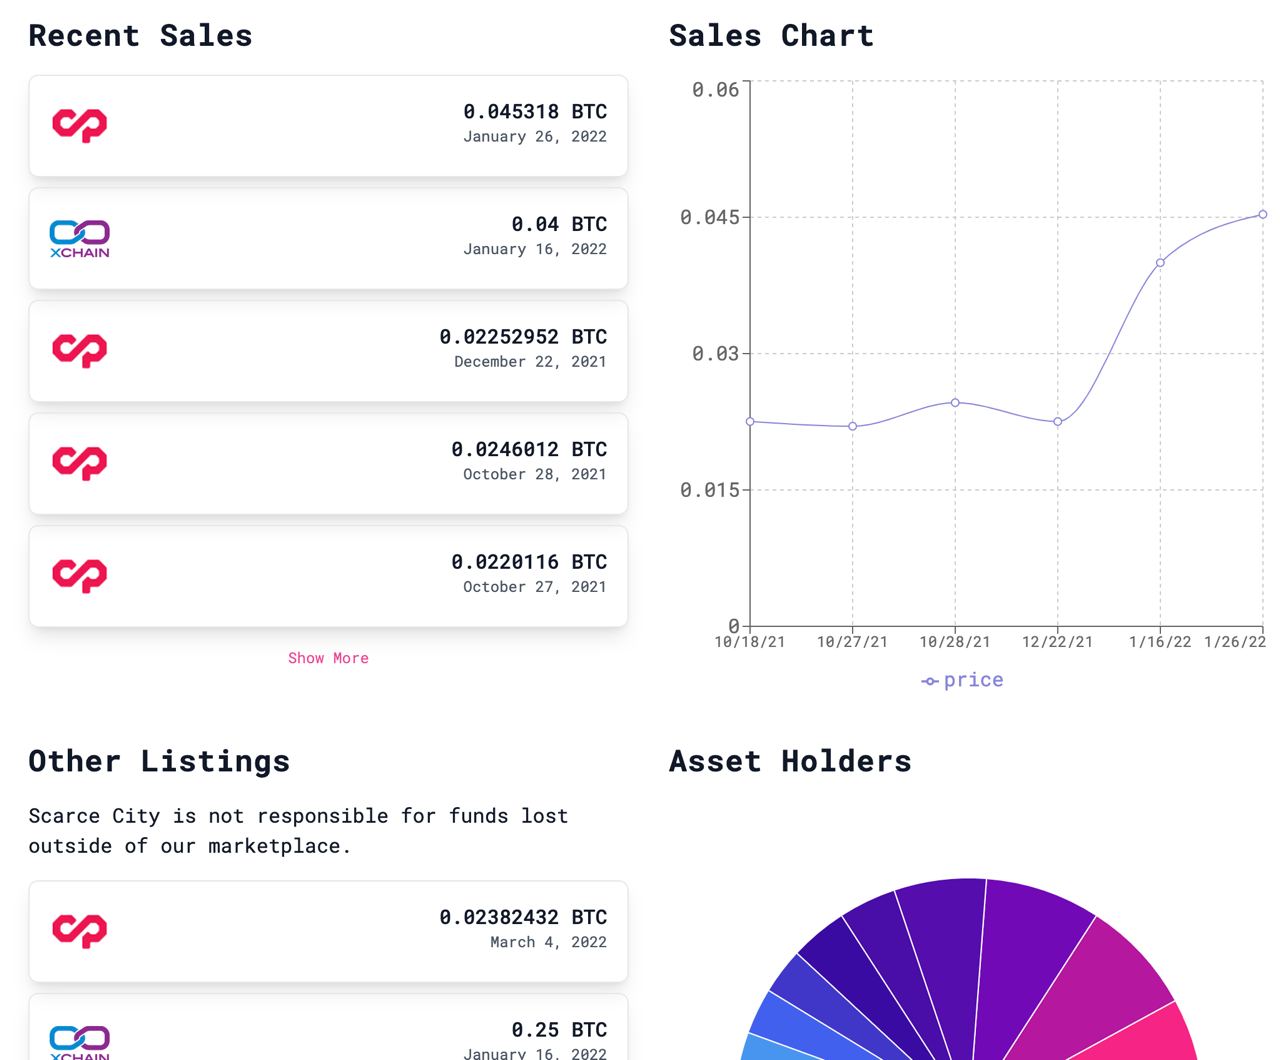The image size is (1280, 1060).
Task: Select the 10/18/21 chart data point
Action: point(750,422)
